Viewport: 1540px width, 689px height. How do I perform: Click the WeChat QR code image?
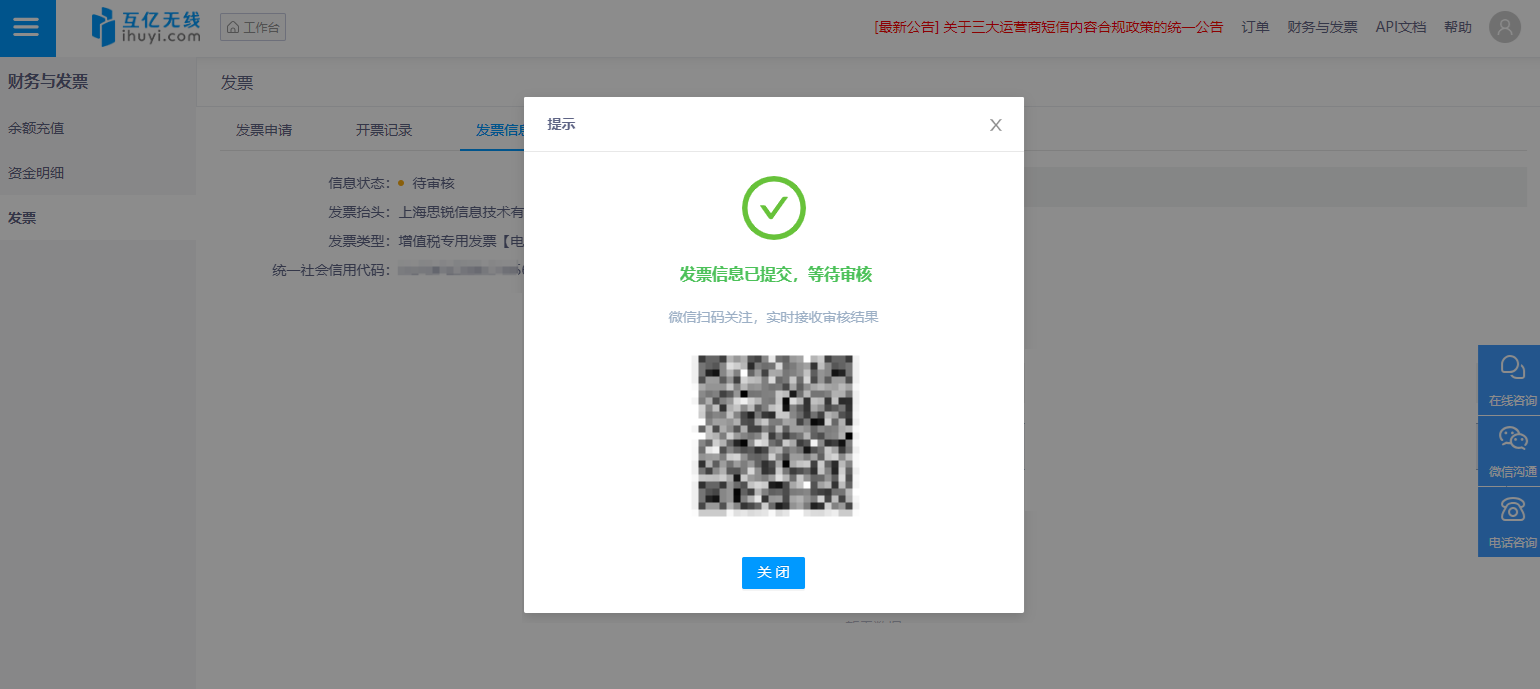pos(775,435)
